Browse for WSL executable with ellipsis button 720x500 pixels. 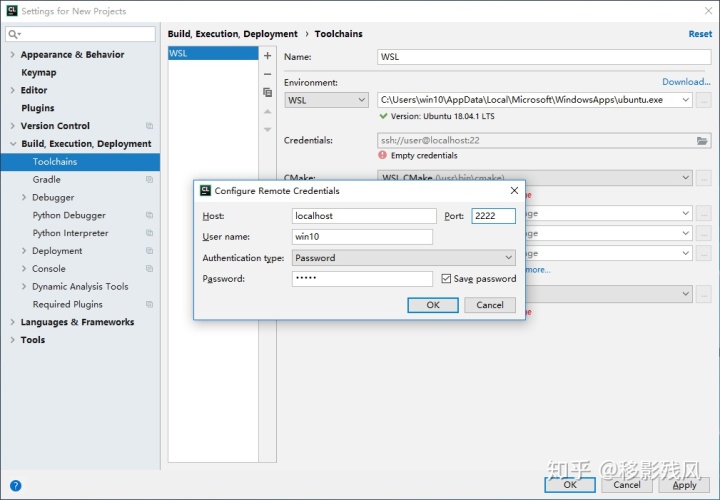pyautogui.click(x=703, y=100)
